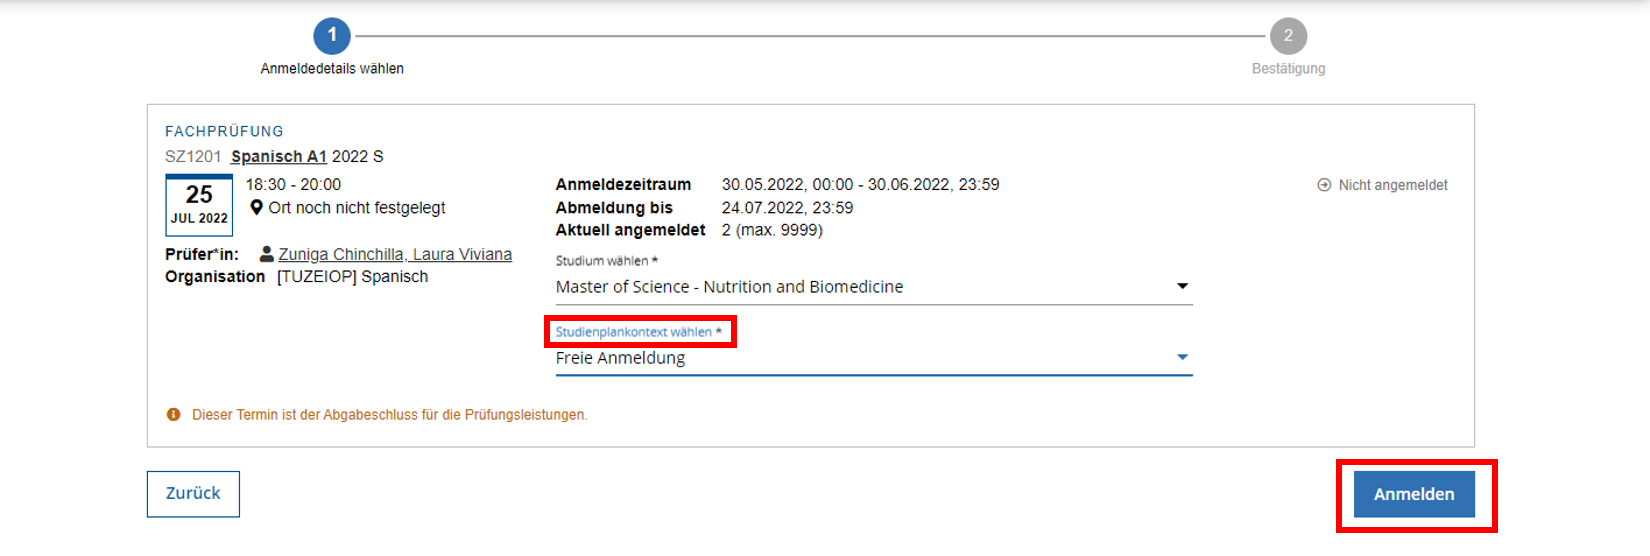Screen dimensions: 1650x556
Task: Click the orange info icon
Action: (x=173, y=414)
